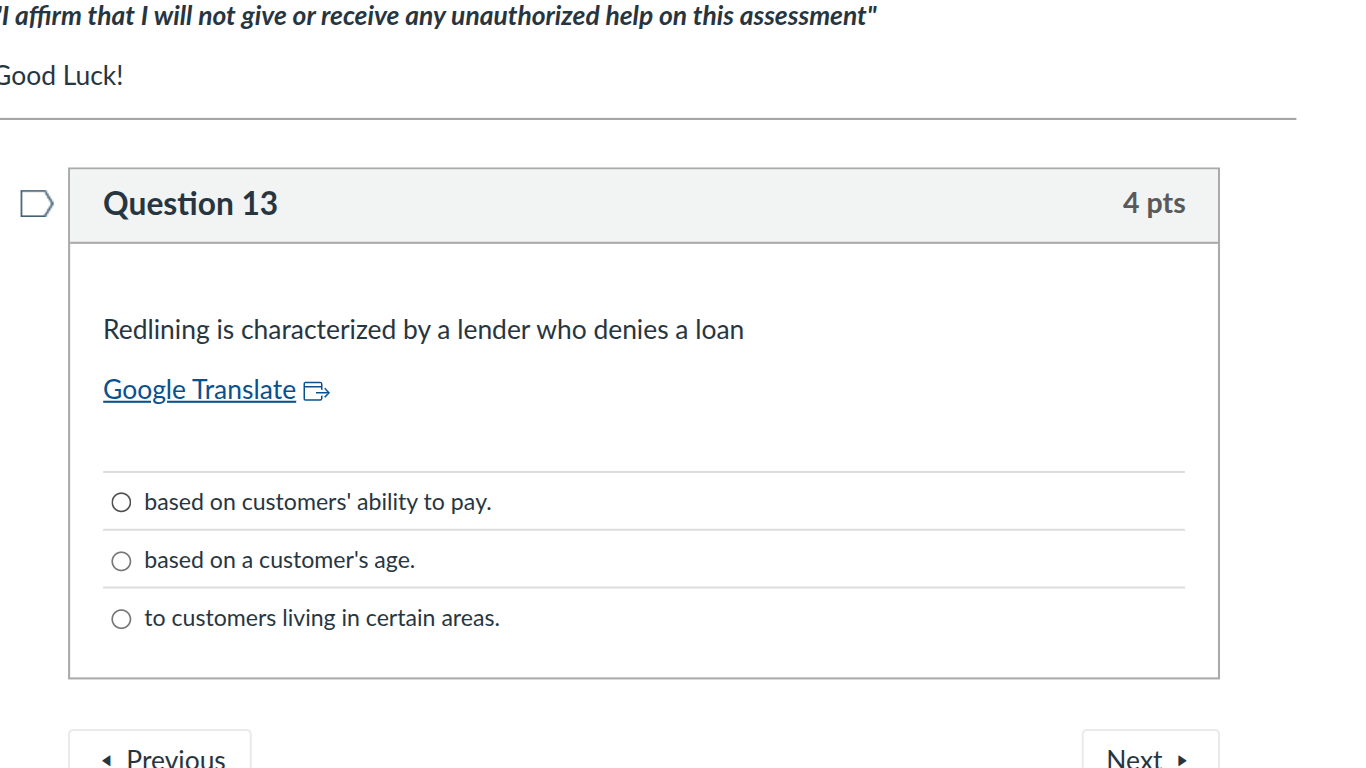Click the answer text 'based on a customer's age'
The image size is (1366, 768).
[280, 560]
